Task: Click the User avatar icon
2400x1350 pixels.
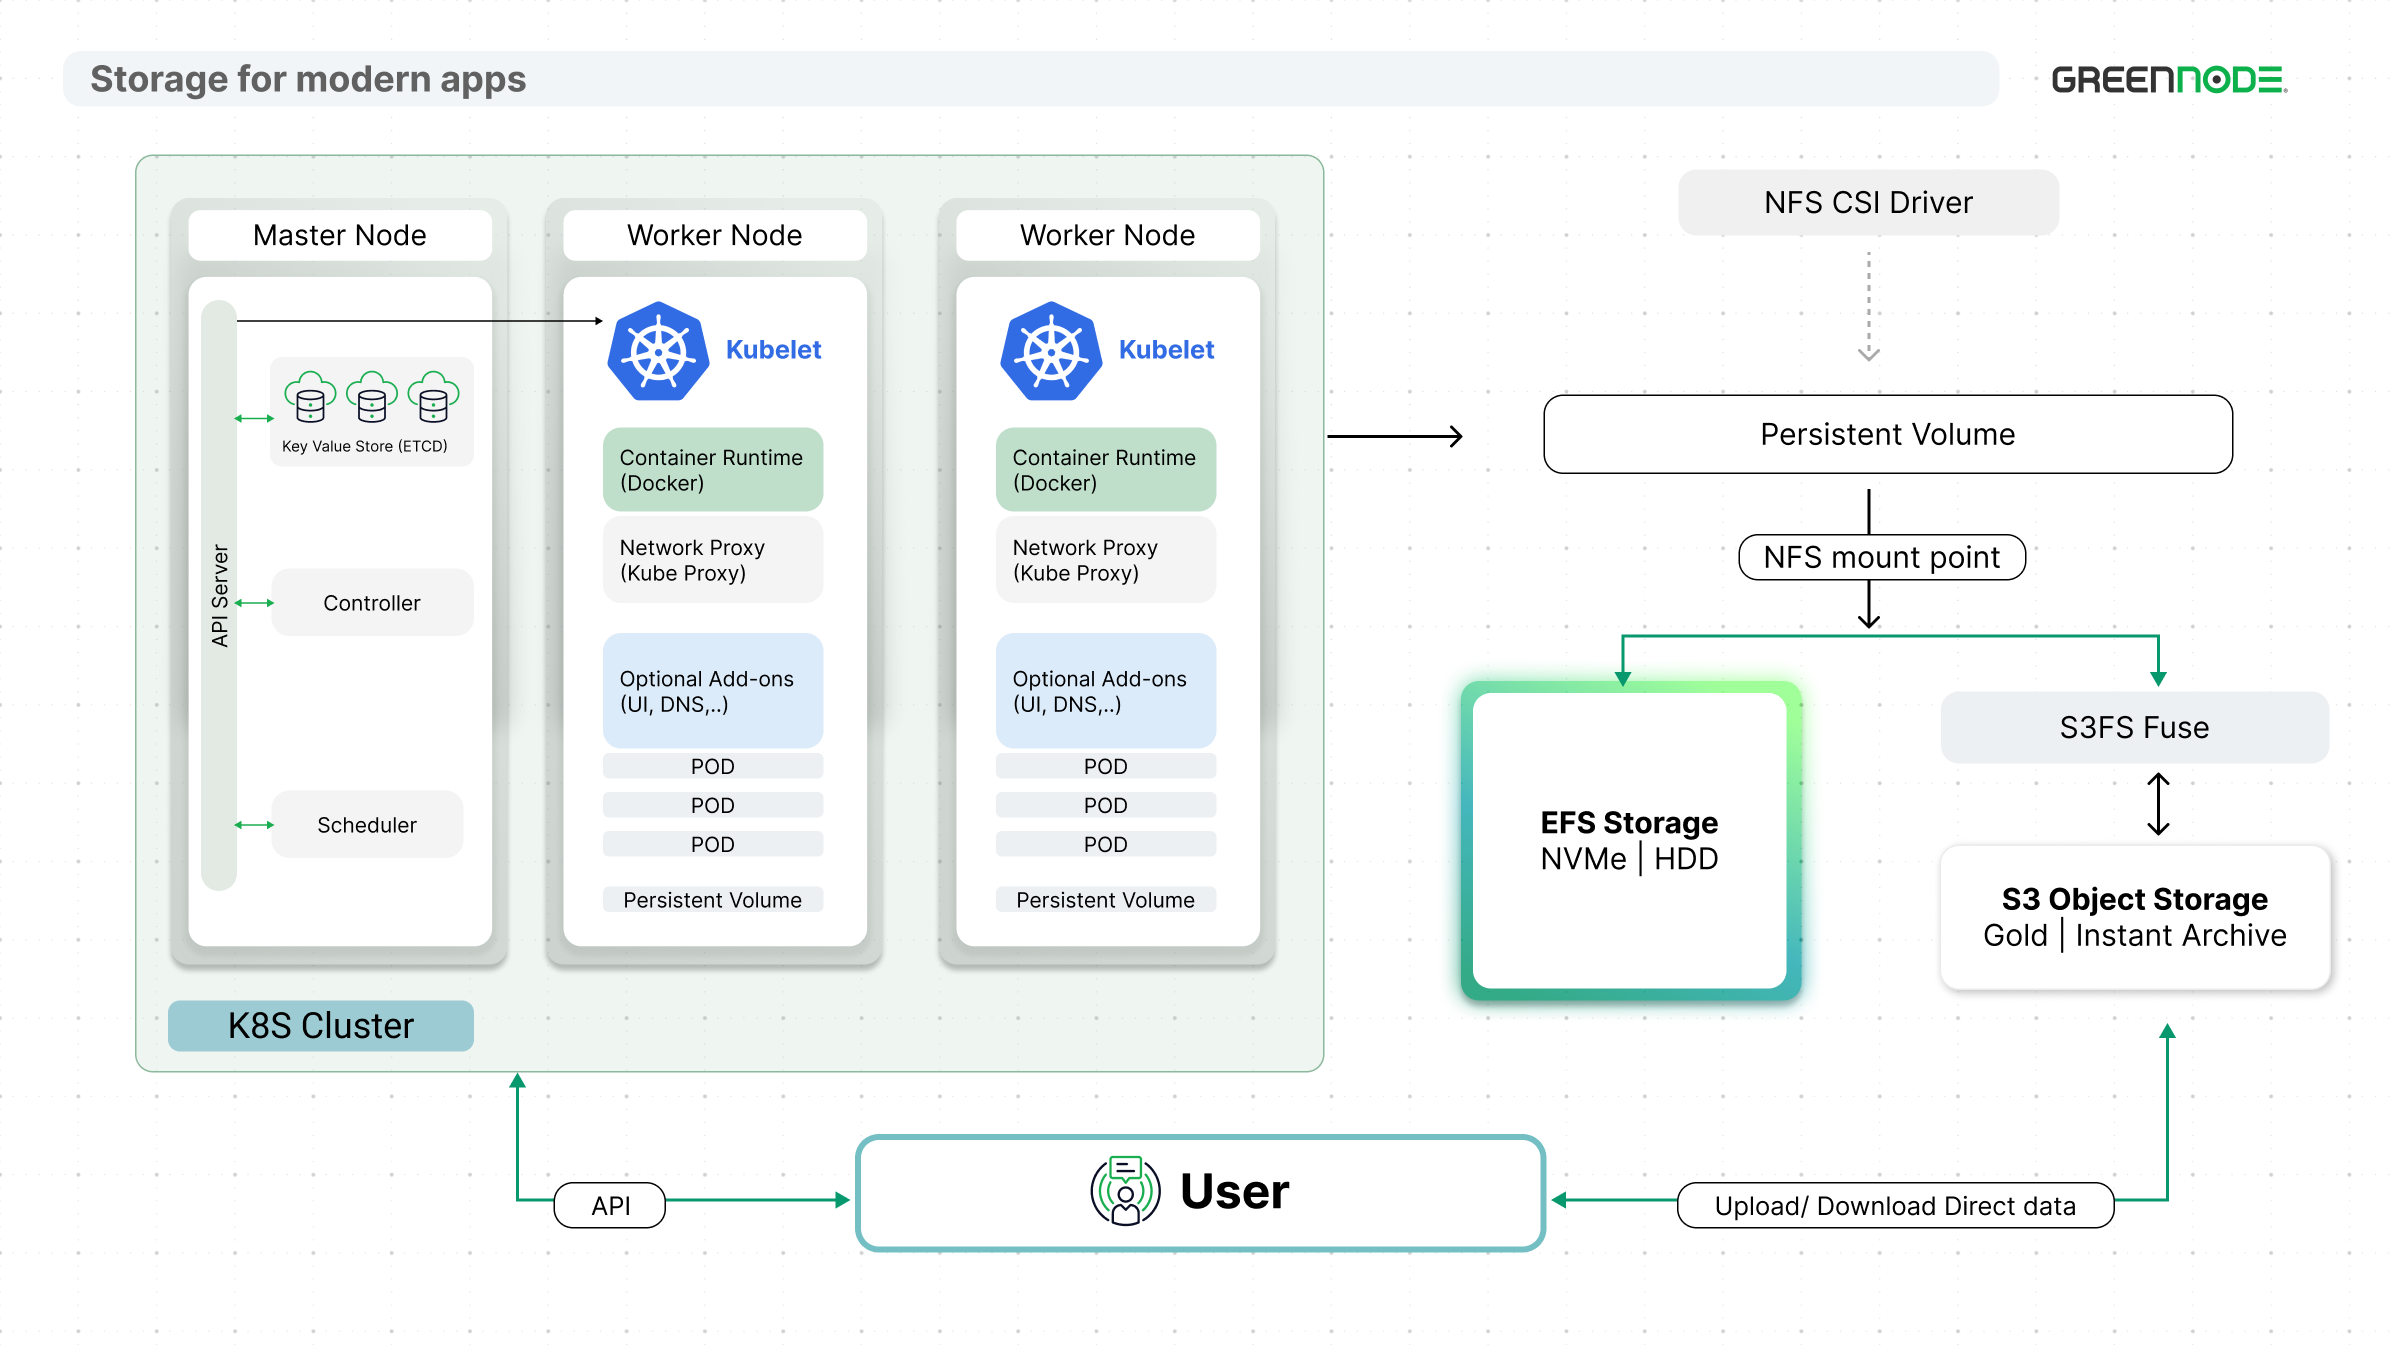Action: (1125, 1191)
